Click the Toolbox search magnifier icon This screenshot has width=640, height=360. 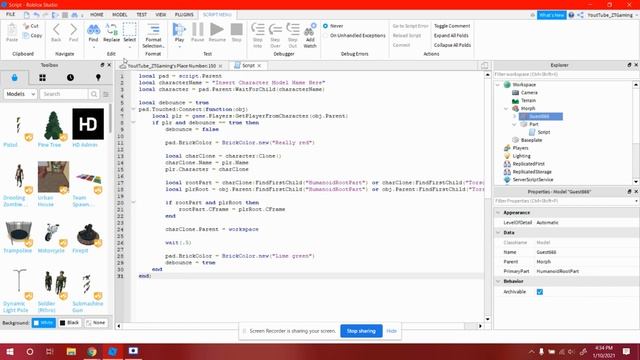click(94, 94)
